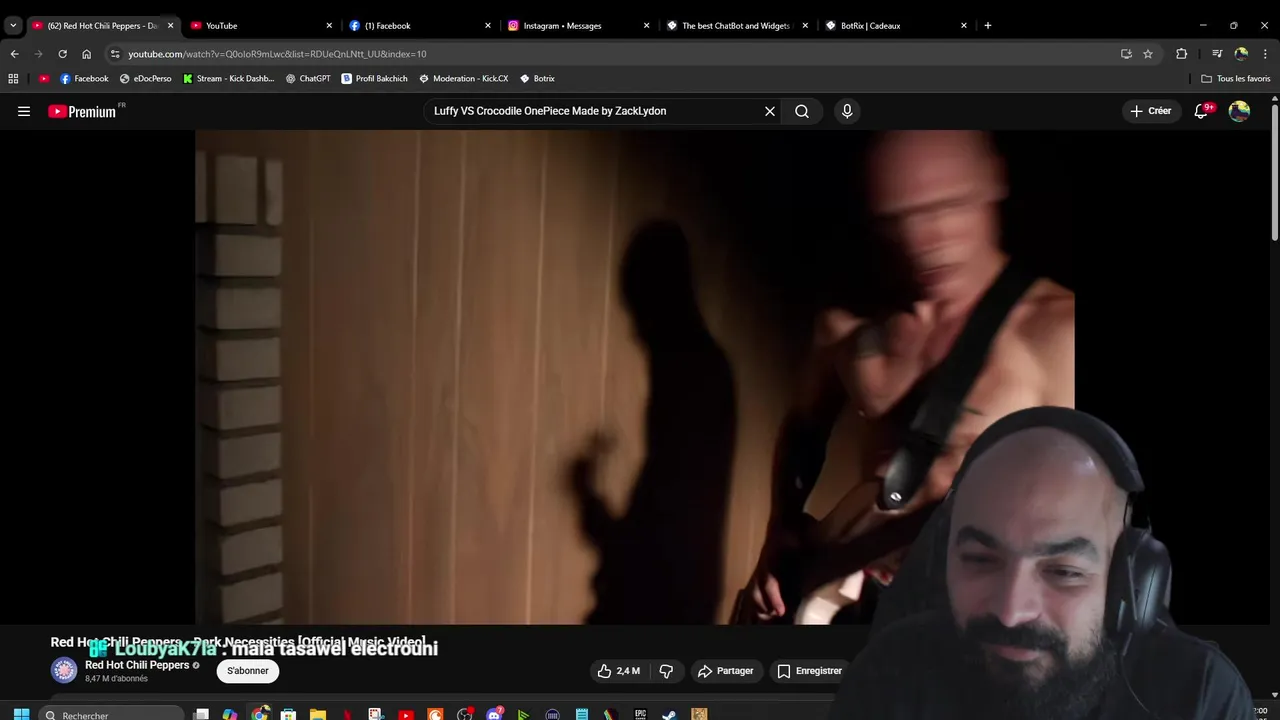Open the Chrome profile avatar
Image resolution: width=1280 pixels, height=720 pixels.
tap(1241, 54)
